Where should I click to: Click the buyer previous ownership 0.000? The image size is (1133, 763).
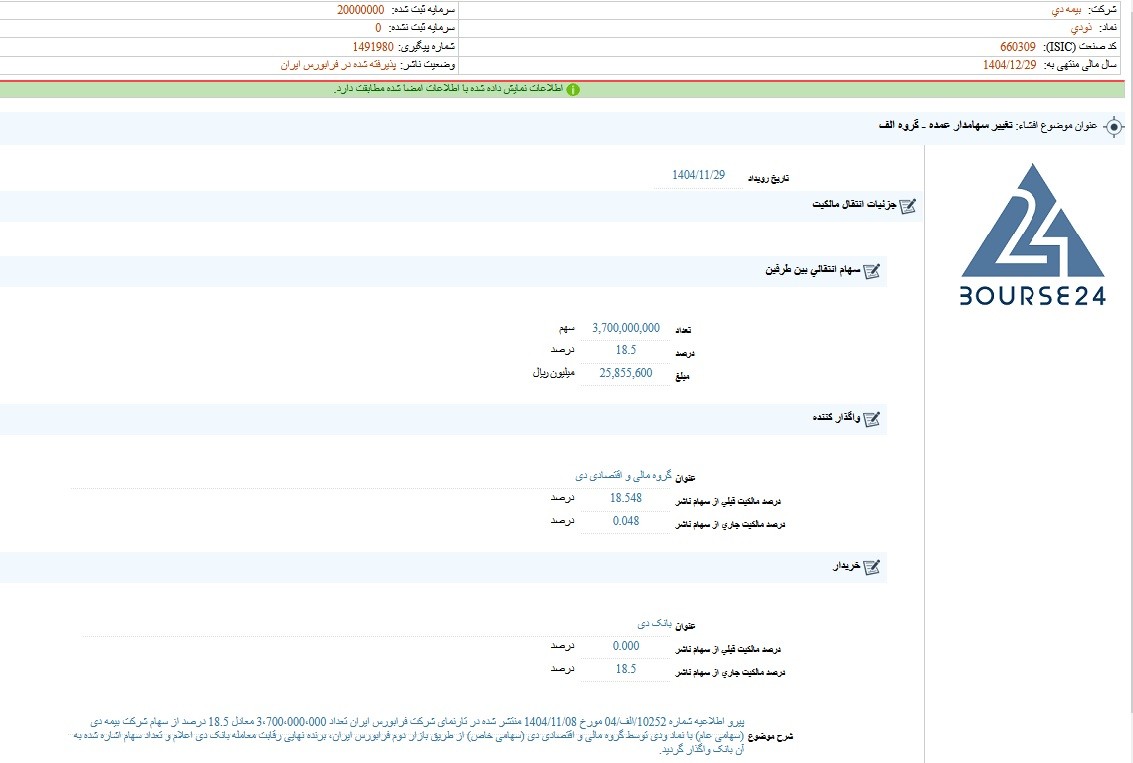[626, 646]
